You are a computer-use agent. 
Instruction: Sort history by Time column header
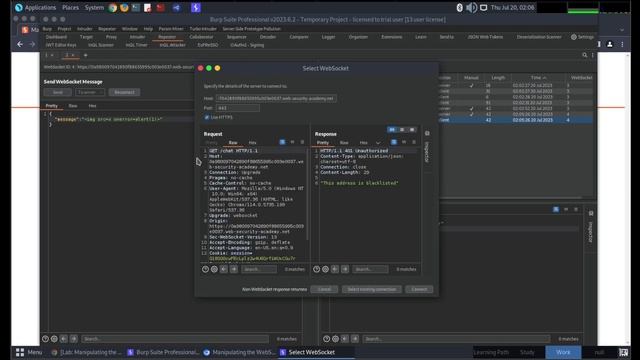click(538, 78)
